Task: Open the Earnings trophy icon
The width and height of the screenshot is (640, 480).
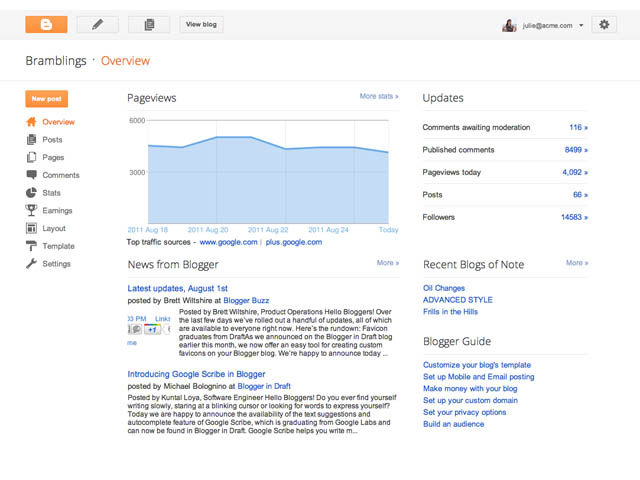Action: tap(31, 210)
